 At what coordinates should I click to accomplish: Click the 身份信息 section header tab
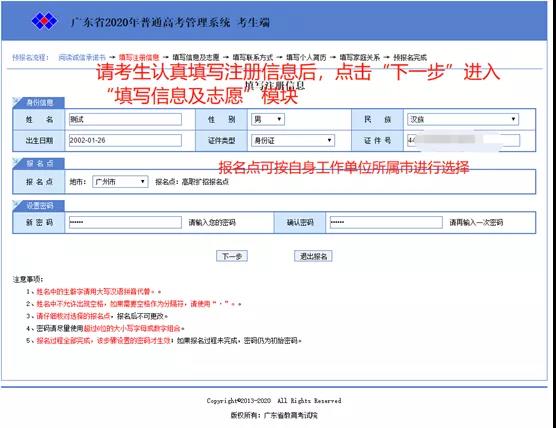pos(39,103)
